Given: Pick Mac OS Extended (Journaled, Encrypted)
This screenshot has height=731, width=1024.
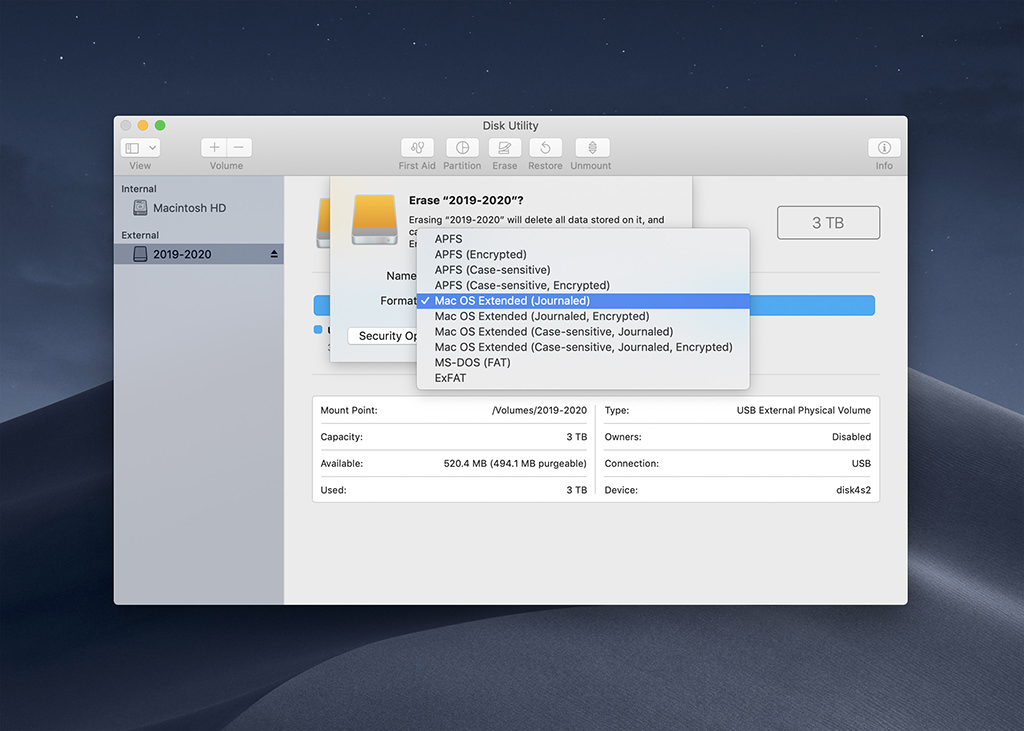Looking at the screenshot, I should (583, 316).
